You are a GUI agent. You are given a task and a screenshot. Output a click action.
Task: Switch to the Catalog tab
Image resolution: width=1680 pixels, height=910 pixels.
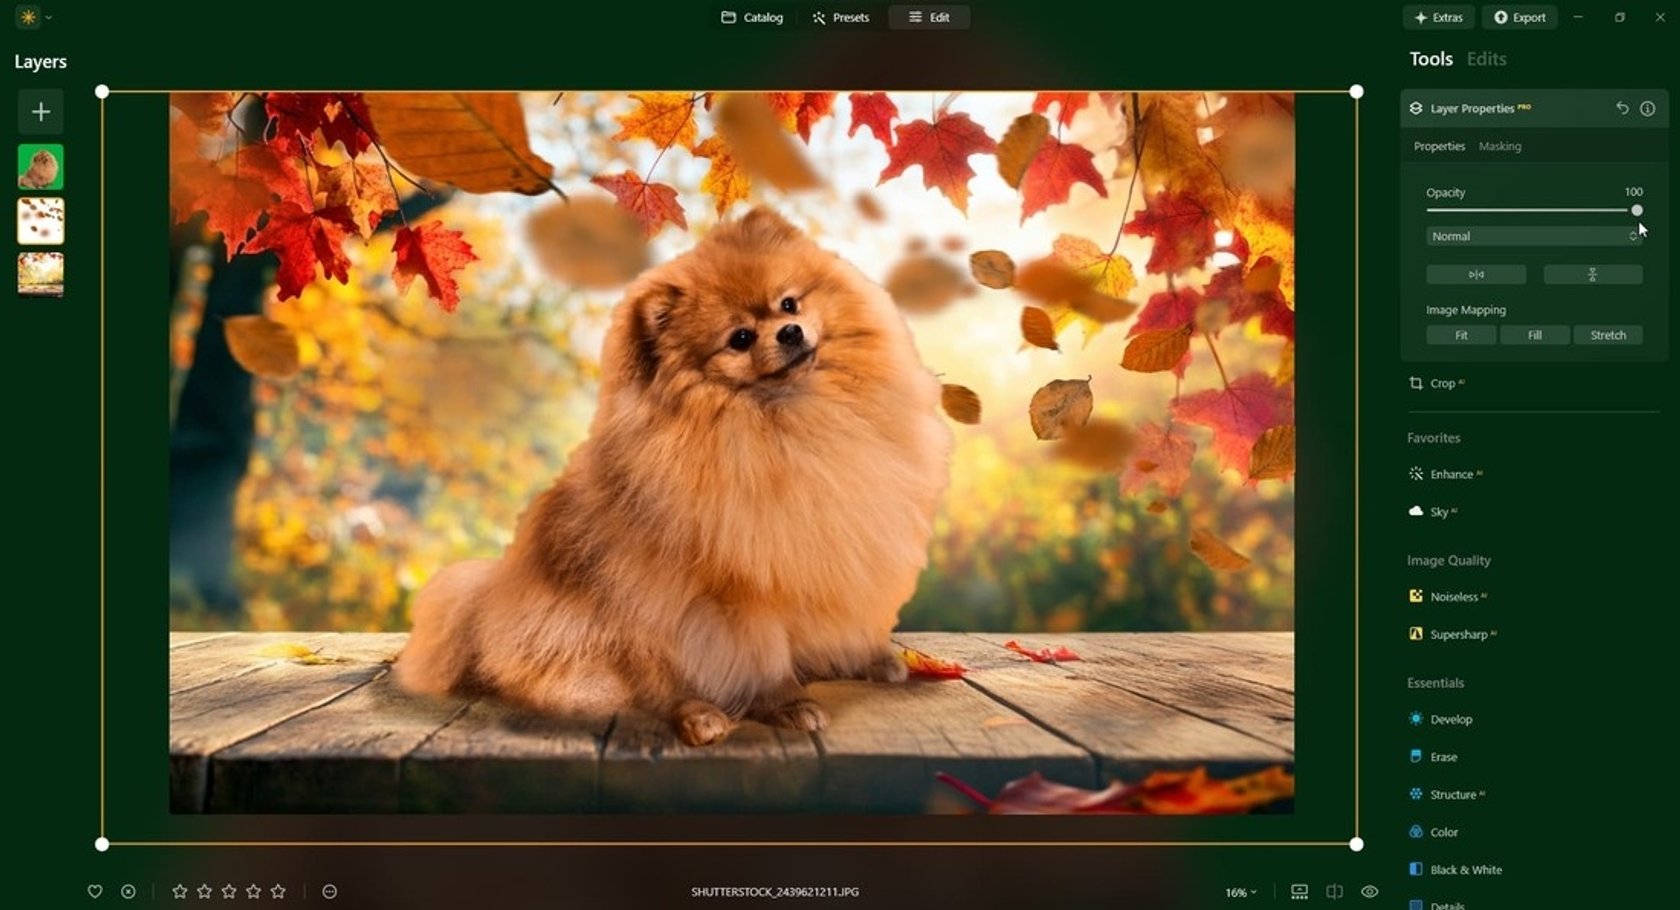pos(752,17)
